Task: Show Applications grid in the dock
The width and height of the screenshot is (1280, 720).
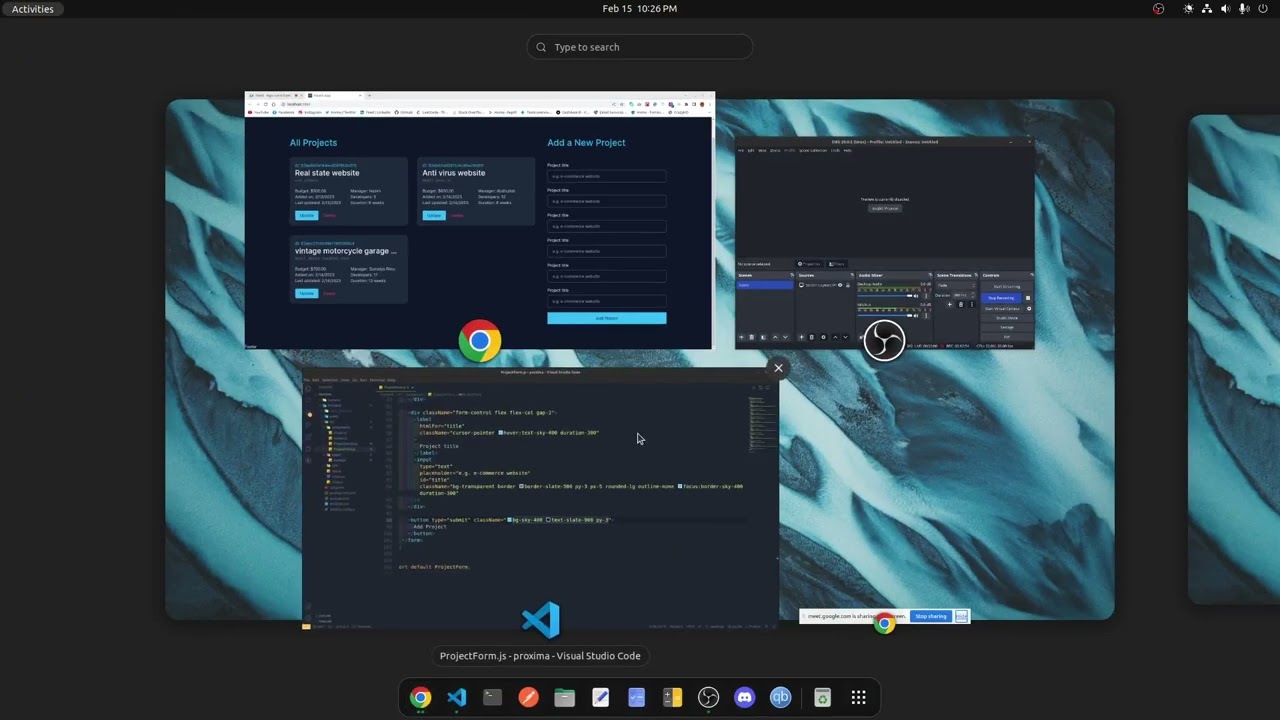Action: click(x=858, y=698)
